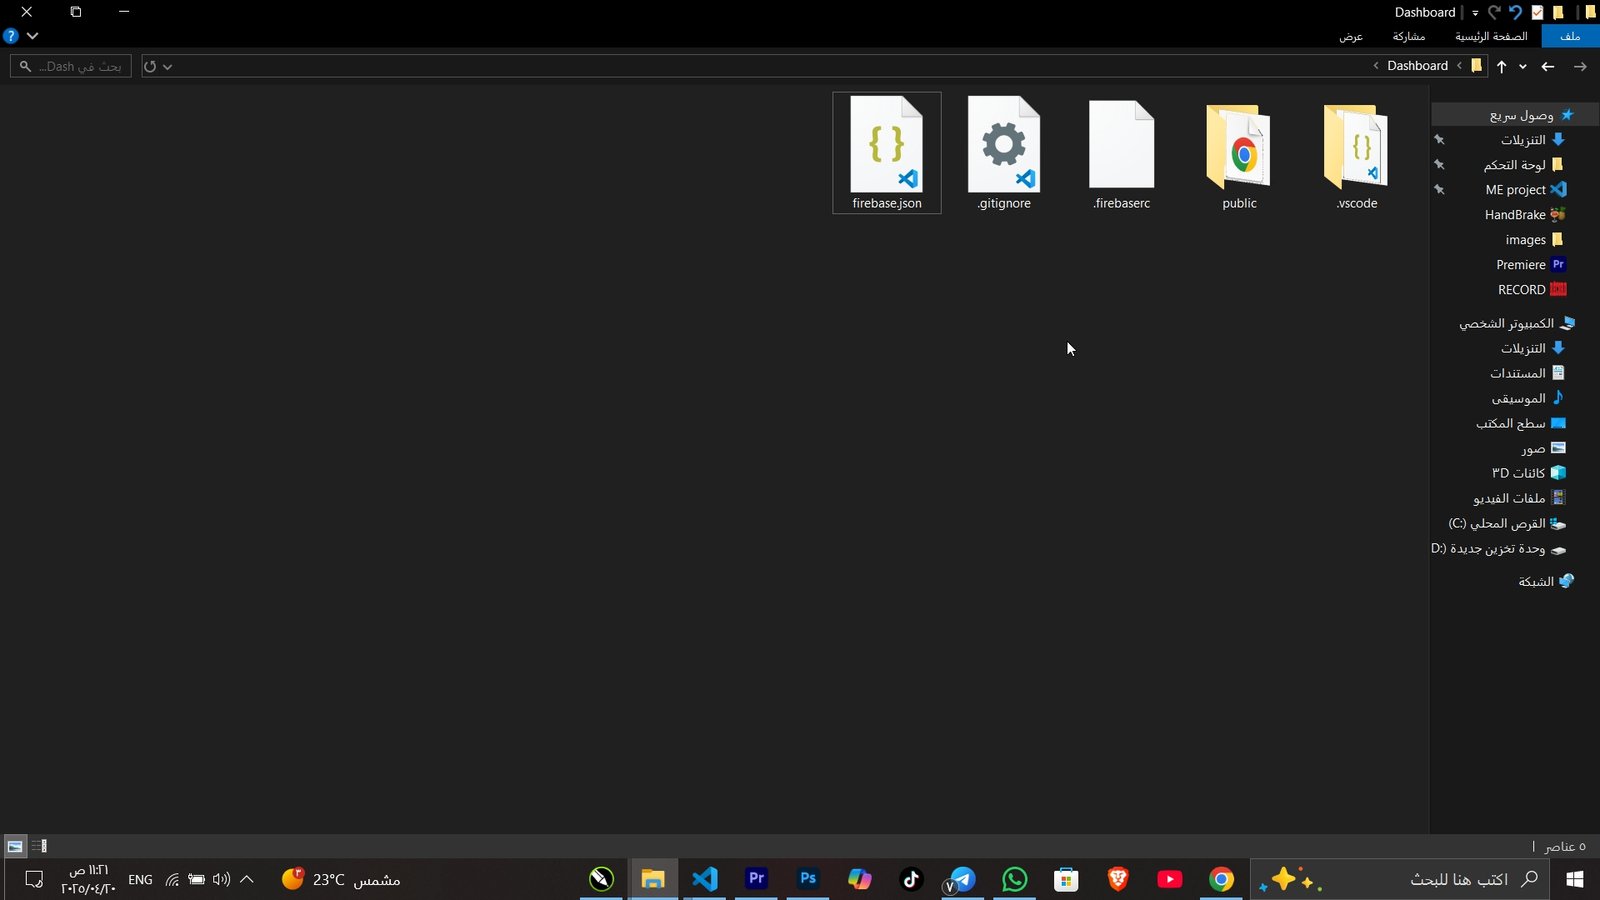1600x900 pixels.
Task: Click Dashboard in the address bar
Action: click(1417, 66)
